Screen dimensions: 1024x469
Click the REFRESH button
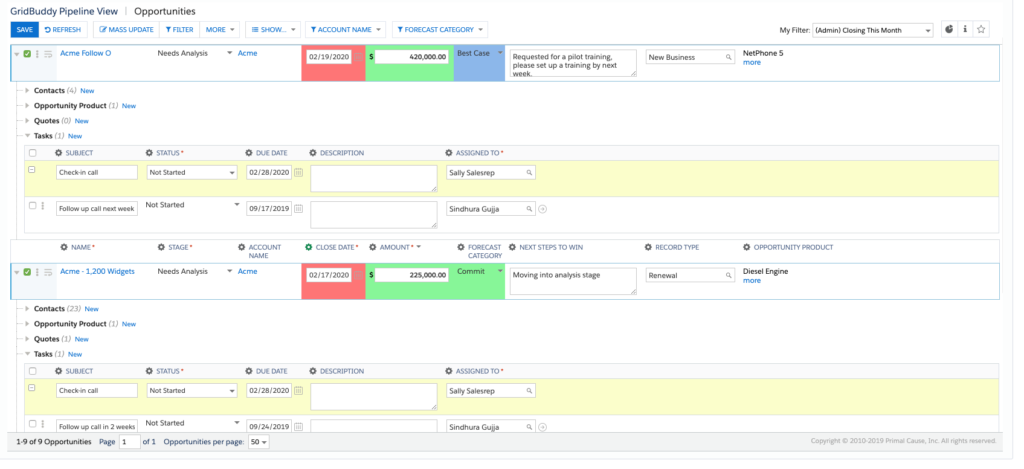click(x=63, y=29)
